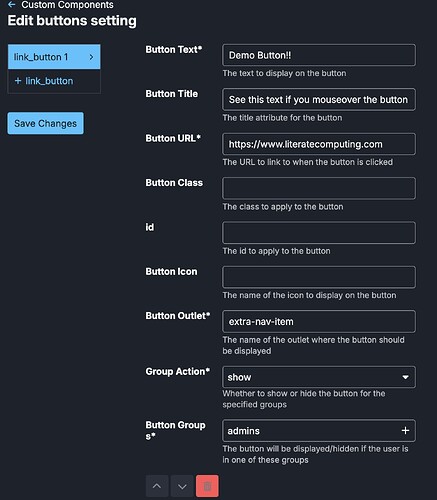Click into the Button Title field

[x=319, y=99]
